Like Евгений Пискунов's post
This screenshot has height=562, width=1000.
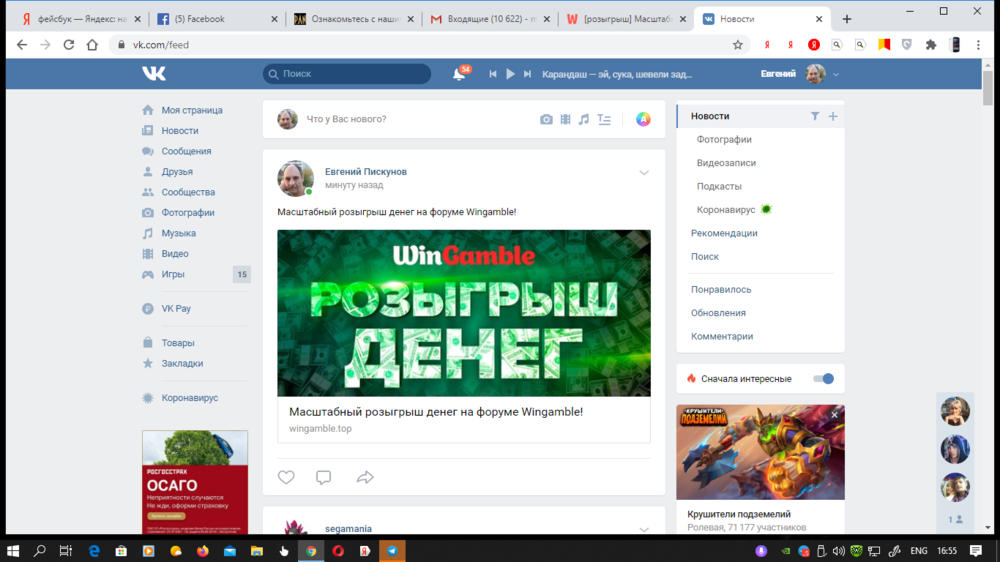(286, 477)
